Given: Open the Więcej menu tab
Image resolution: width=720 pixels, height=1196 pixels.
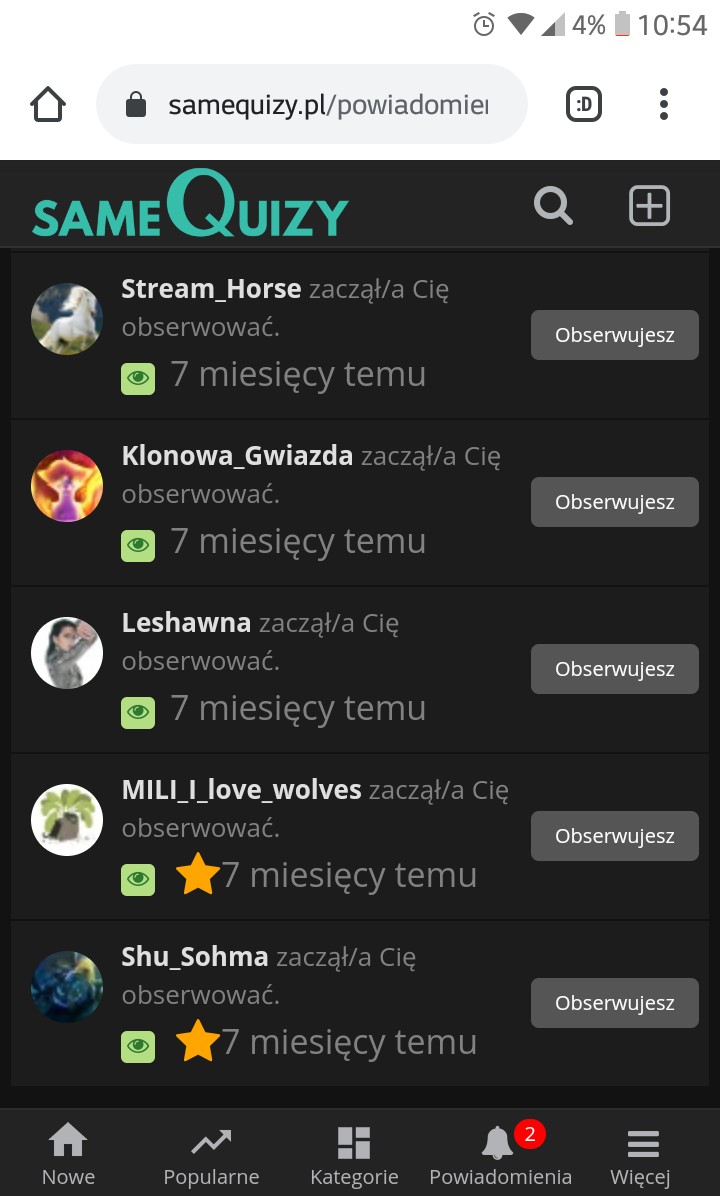Looking at the screenshot, I should tap(641, 1154).
